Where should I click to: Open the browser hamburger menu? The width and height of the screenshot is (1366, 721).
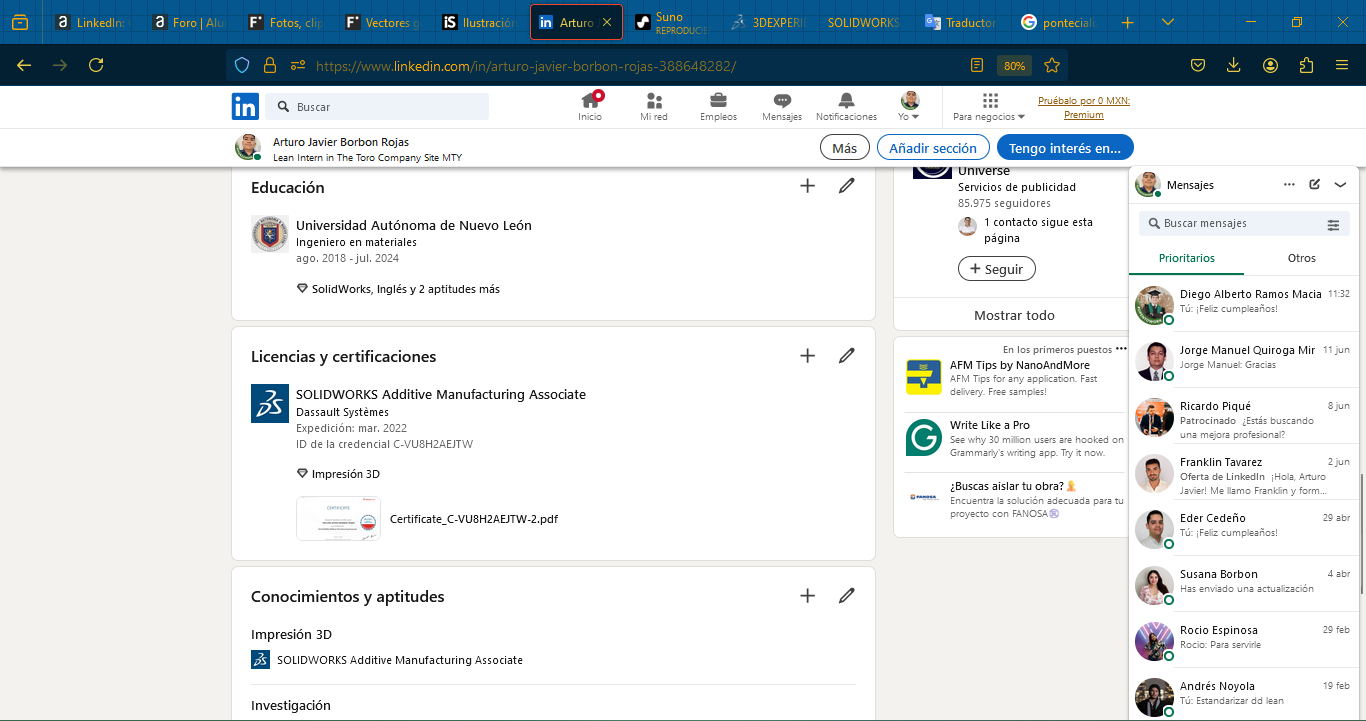(x=1342, y=65)
